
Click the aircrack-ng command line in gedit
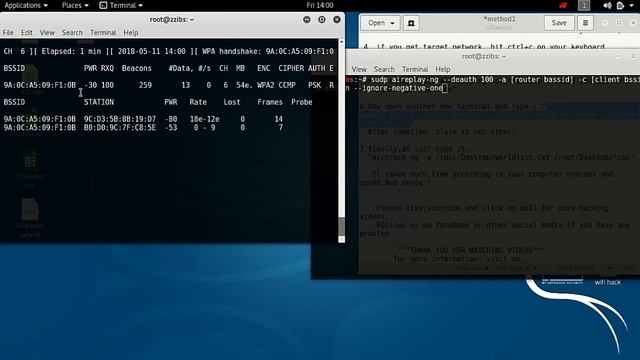pos(501,157)
